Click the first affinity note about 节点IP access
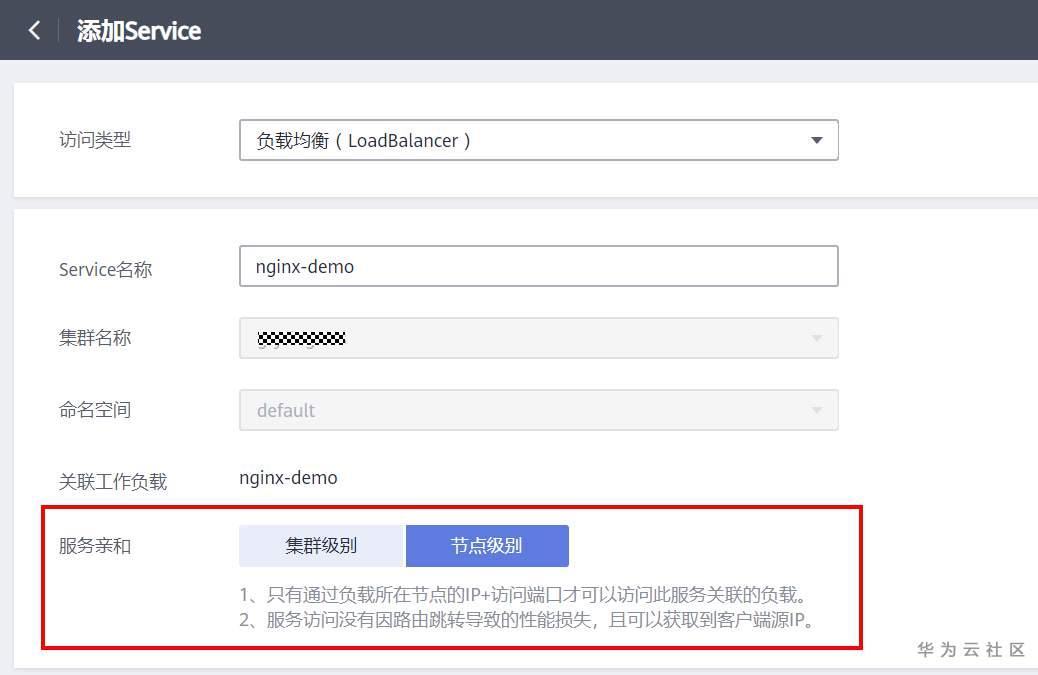 525,594
